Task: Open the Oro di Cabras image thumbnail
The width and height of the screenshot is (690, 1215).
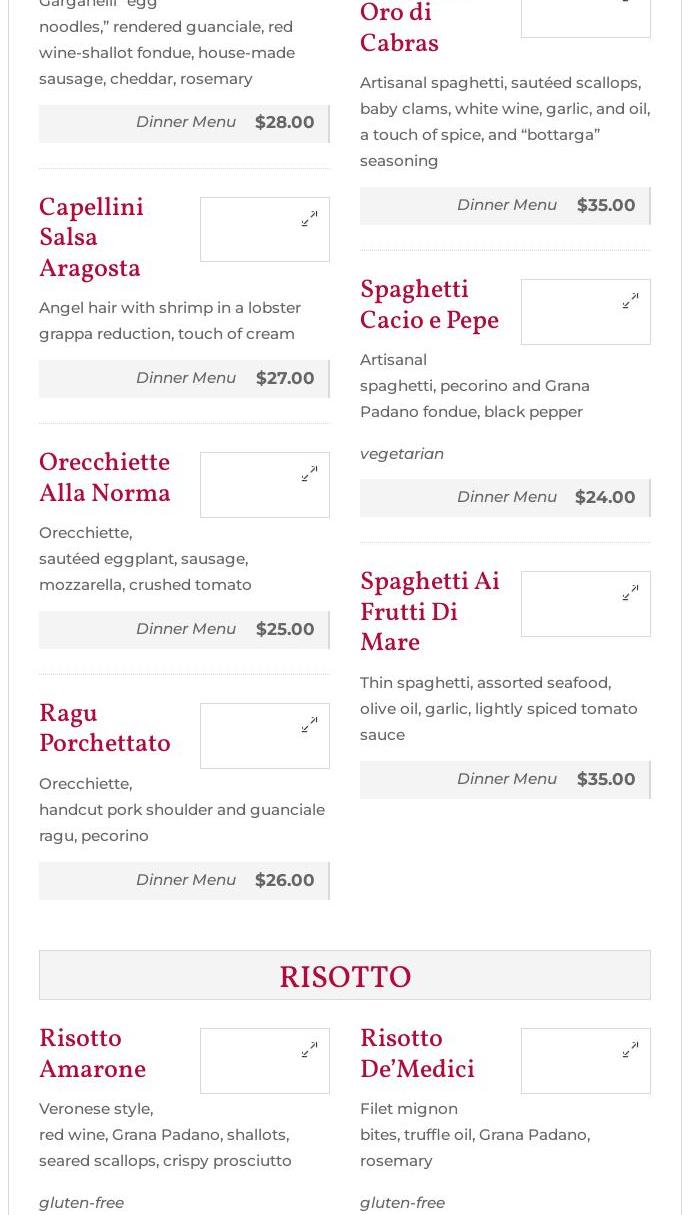Action: (x=586, y=17)
